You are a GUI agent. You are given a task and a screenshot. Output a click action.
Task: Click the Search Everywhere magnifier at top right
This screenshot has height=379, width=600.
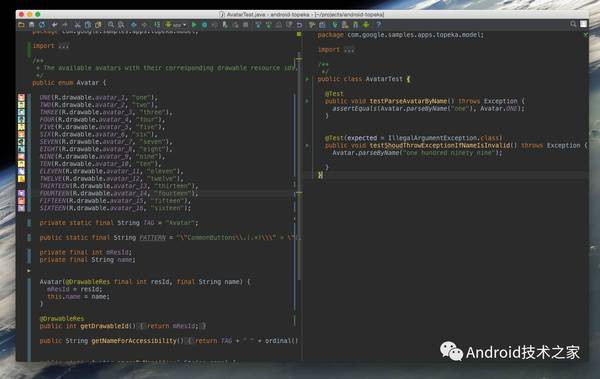coord(573,24)
